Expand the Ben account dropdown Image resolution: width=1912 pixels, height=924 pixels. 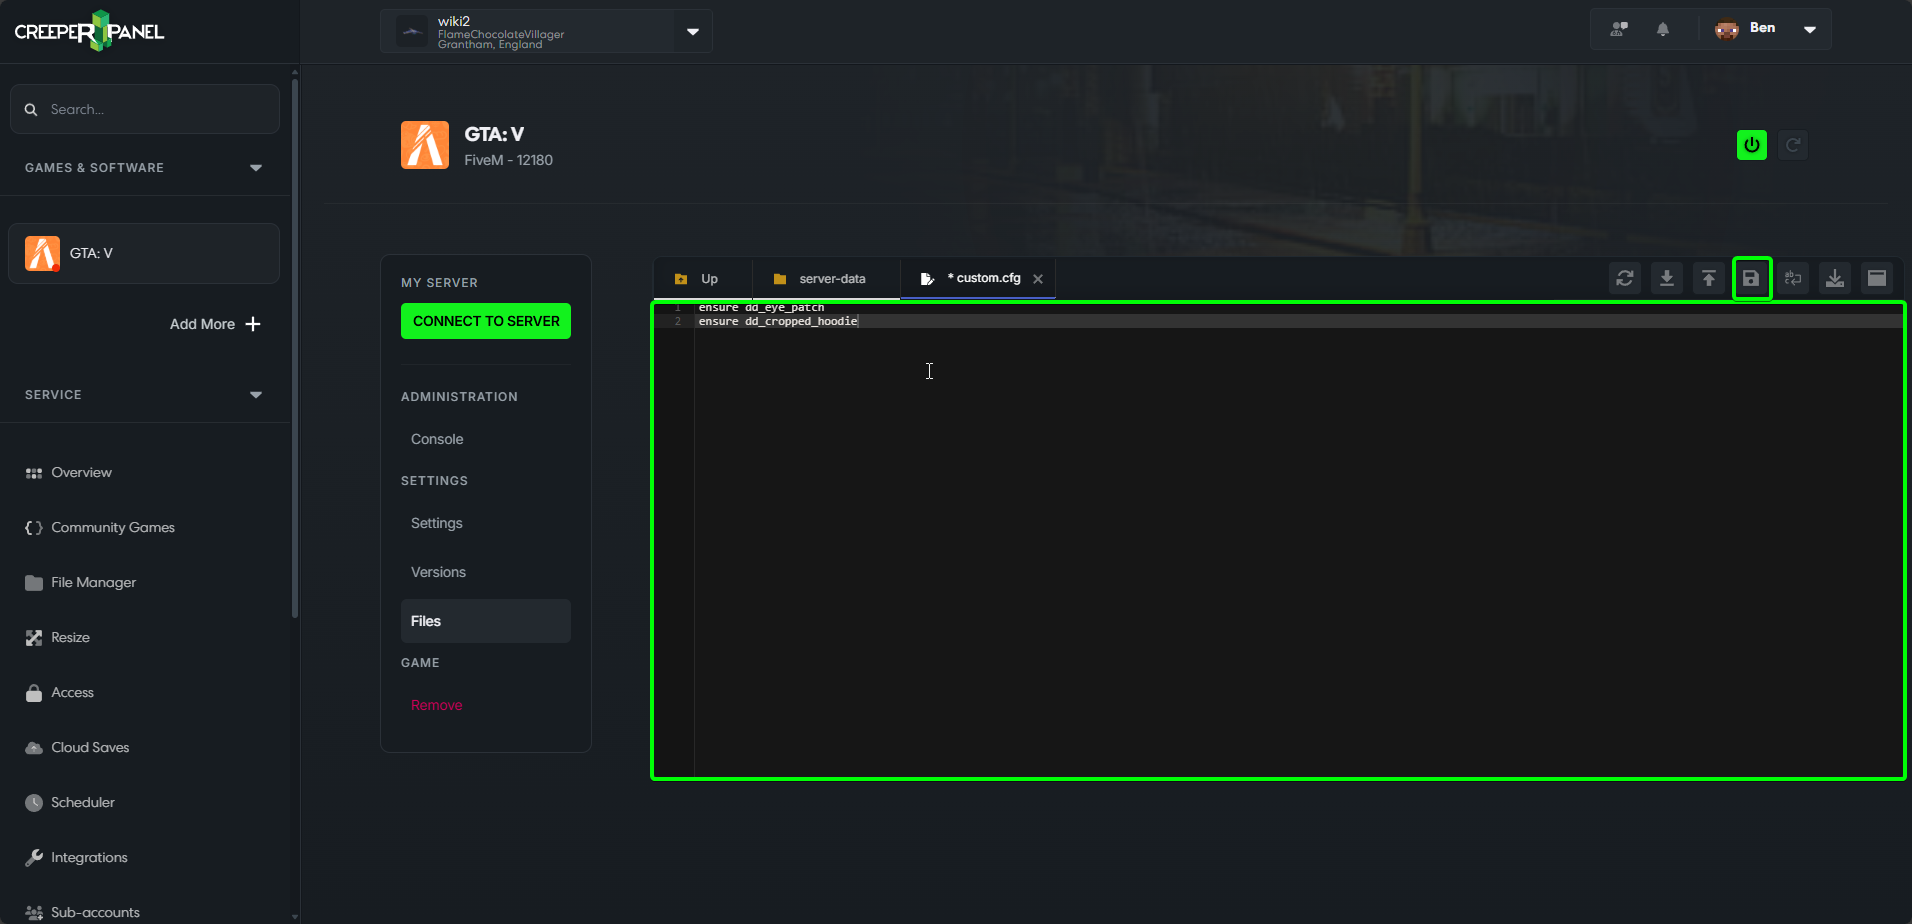[1808, 29]
